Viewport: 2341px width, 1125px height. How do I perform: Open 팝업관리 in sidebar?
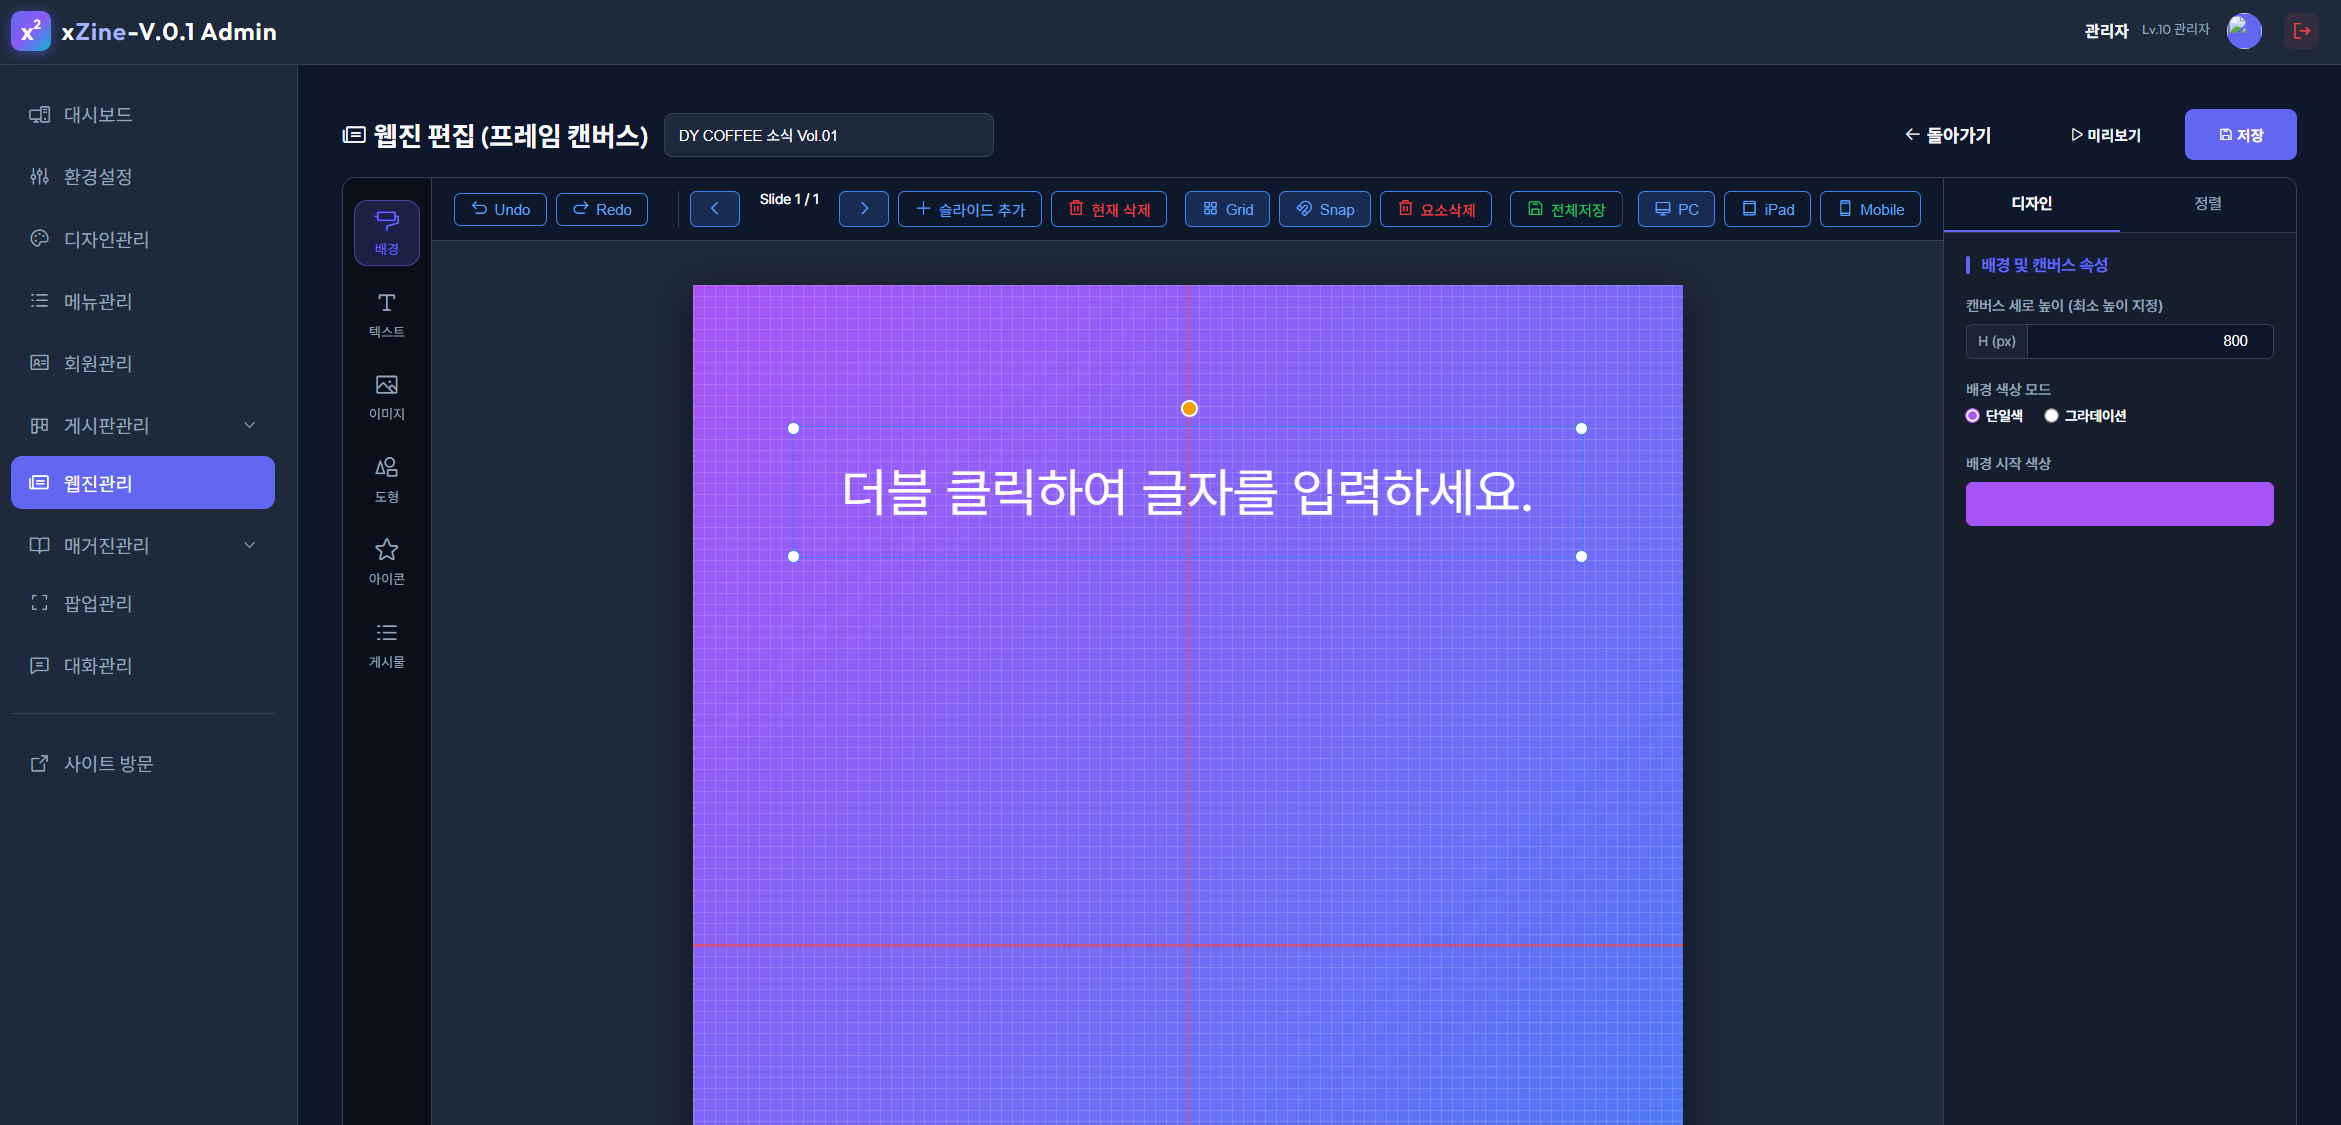tap(143, 603)
